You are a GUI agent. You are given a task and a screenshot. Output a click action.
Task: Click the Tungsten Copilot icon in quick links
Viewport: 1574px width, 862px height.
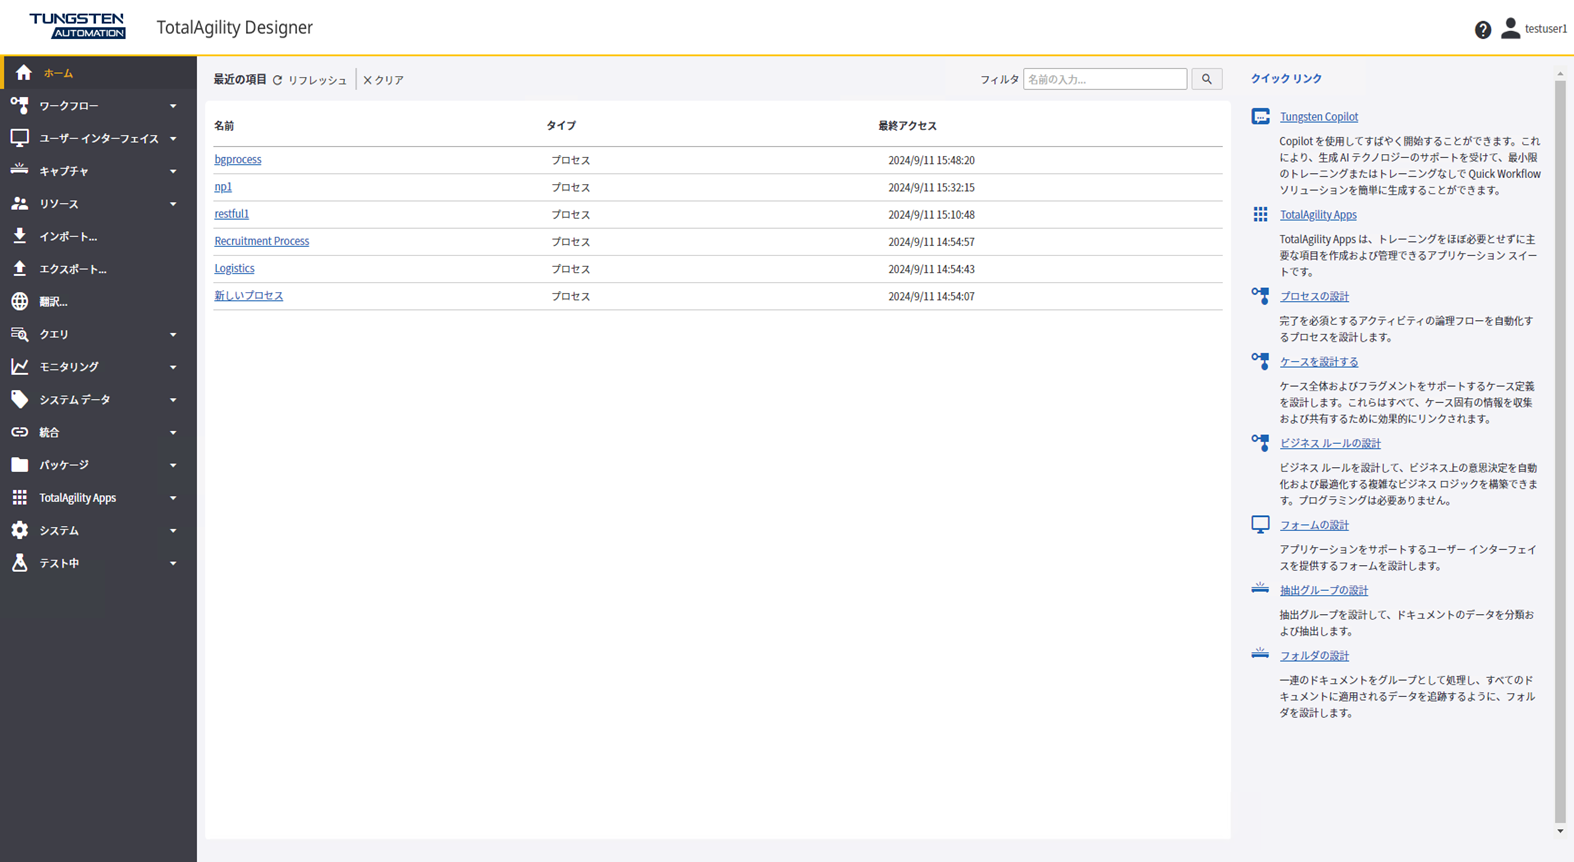[x=1260, y=117]
